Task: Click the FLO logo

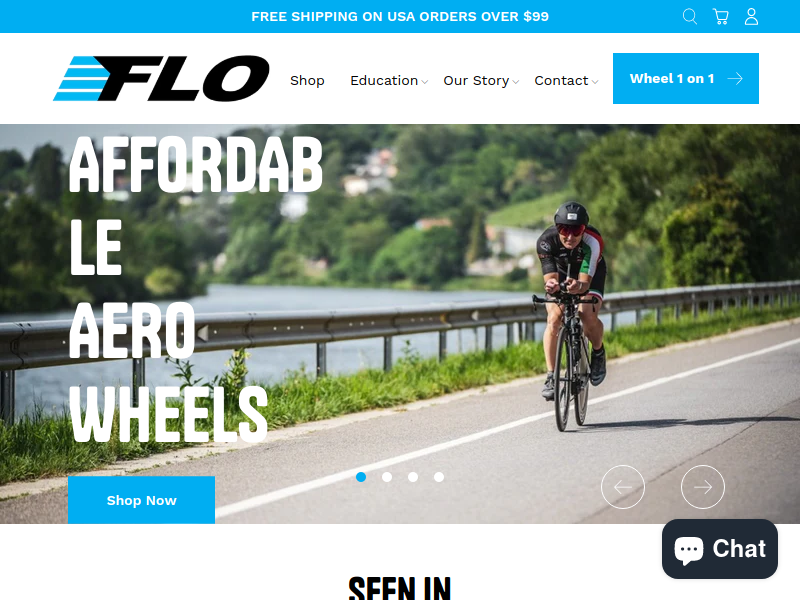Action: tap(161, 78)
